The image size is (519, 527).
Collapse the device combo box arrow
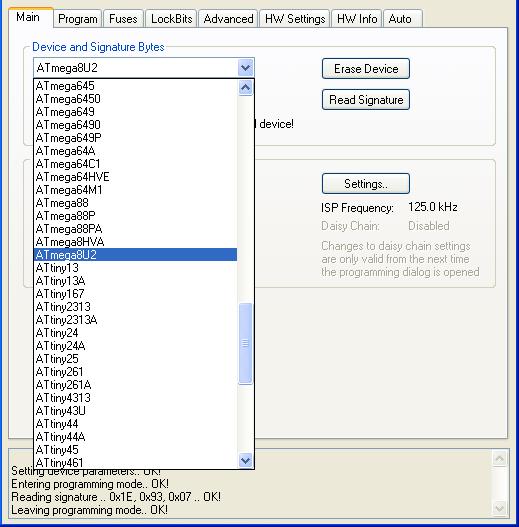coord(245,68)
